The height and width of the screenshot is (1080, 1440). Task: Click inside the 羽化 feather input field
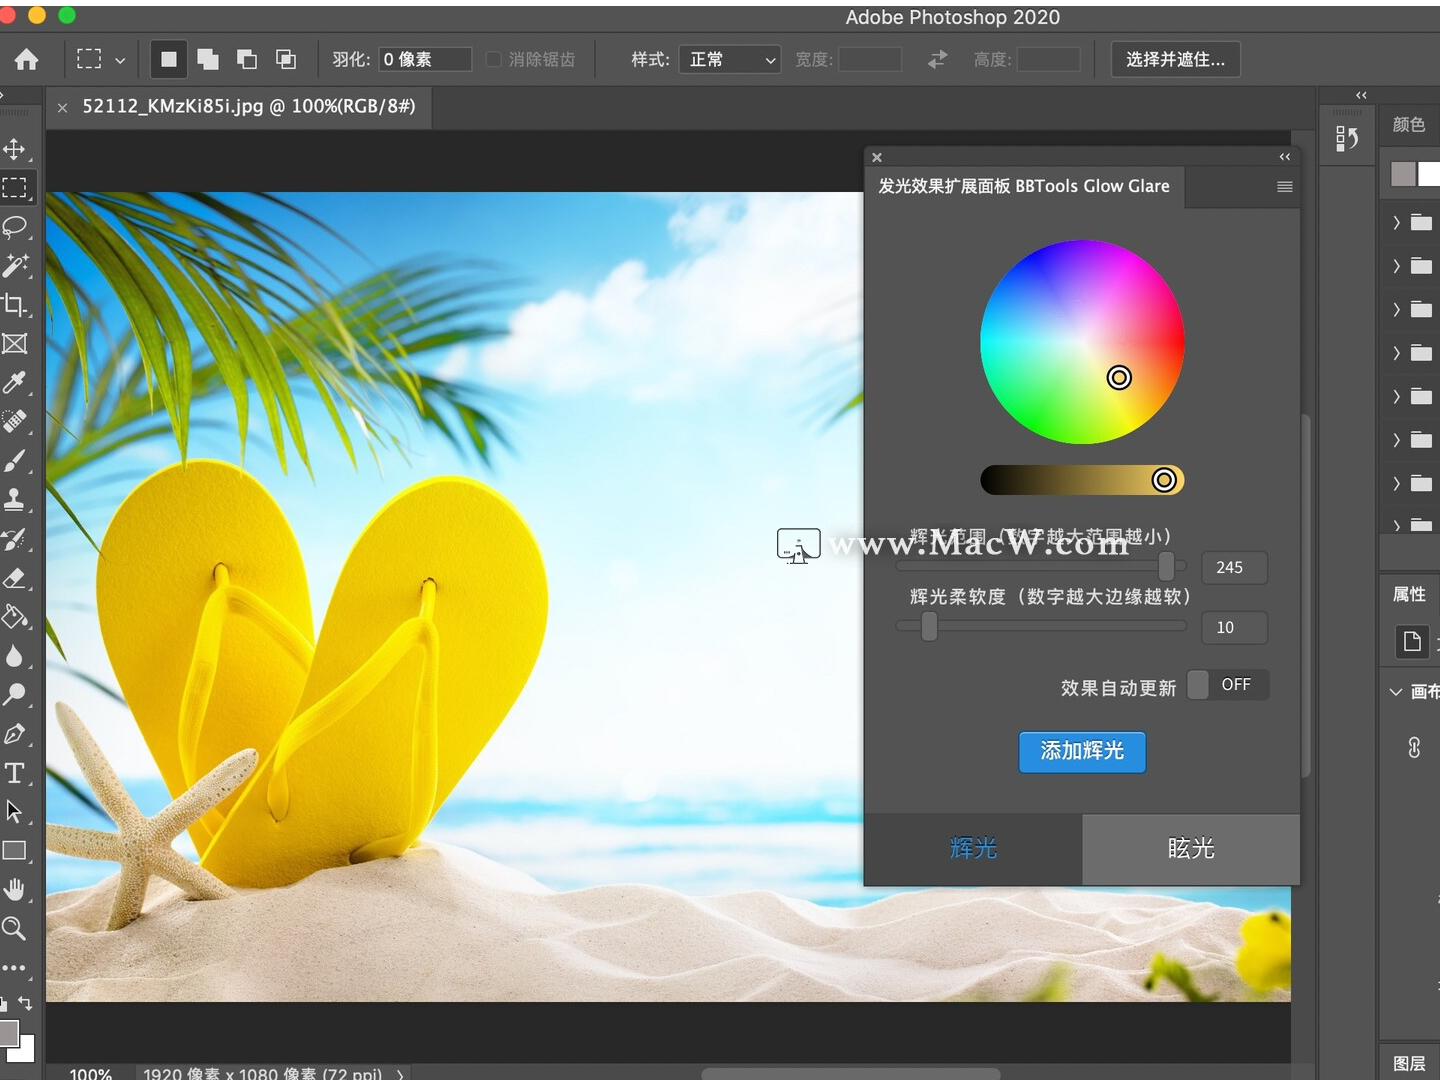(x=424, y=59)
